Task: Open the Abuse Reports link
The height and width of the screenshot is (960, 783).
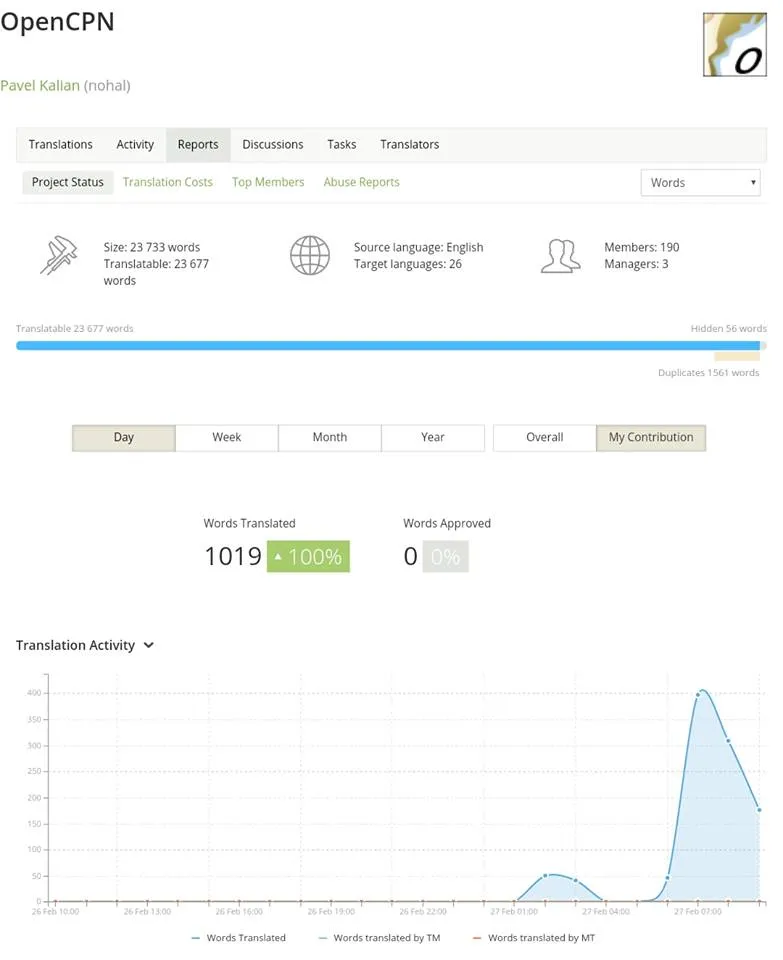Action: click(361, 182)
